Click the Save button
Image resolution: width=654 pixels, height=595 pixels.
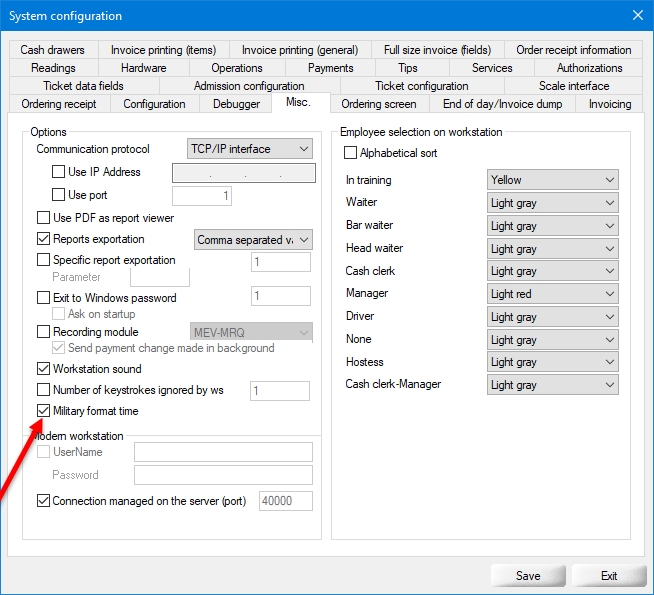pyautogui.click(x=528, y=576)
